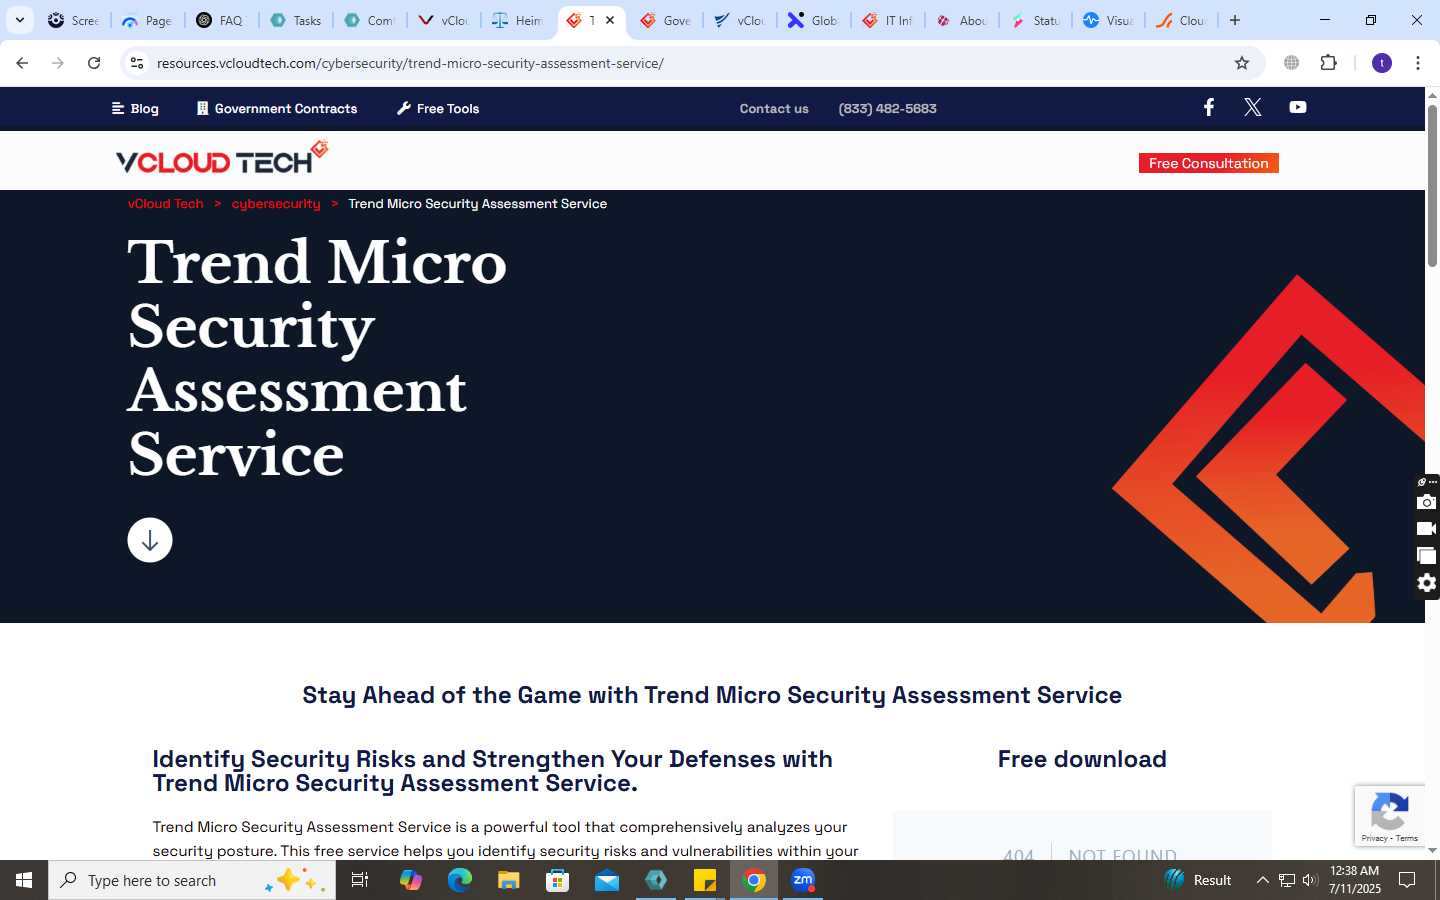Click the gallery icon in side widget

(x=1427, y=556)
